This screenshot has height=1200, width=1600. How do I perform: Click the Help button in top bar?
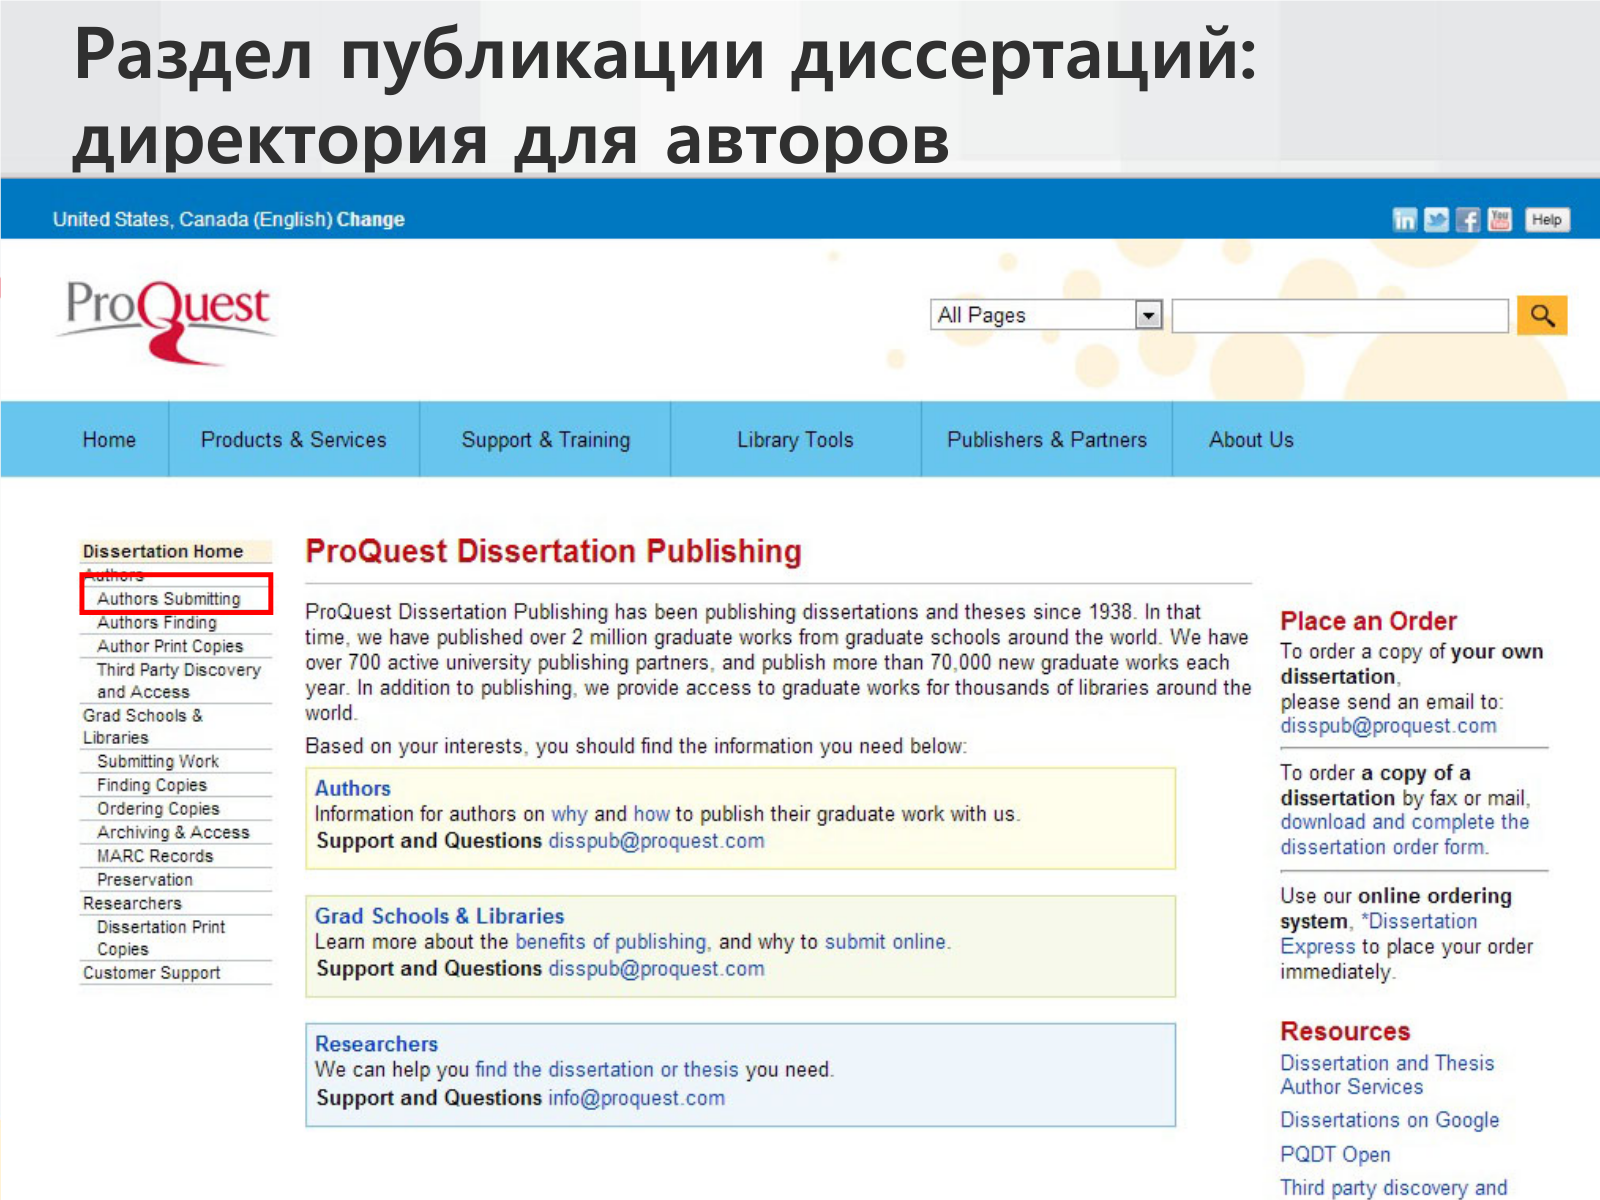point(1547,220)
